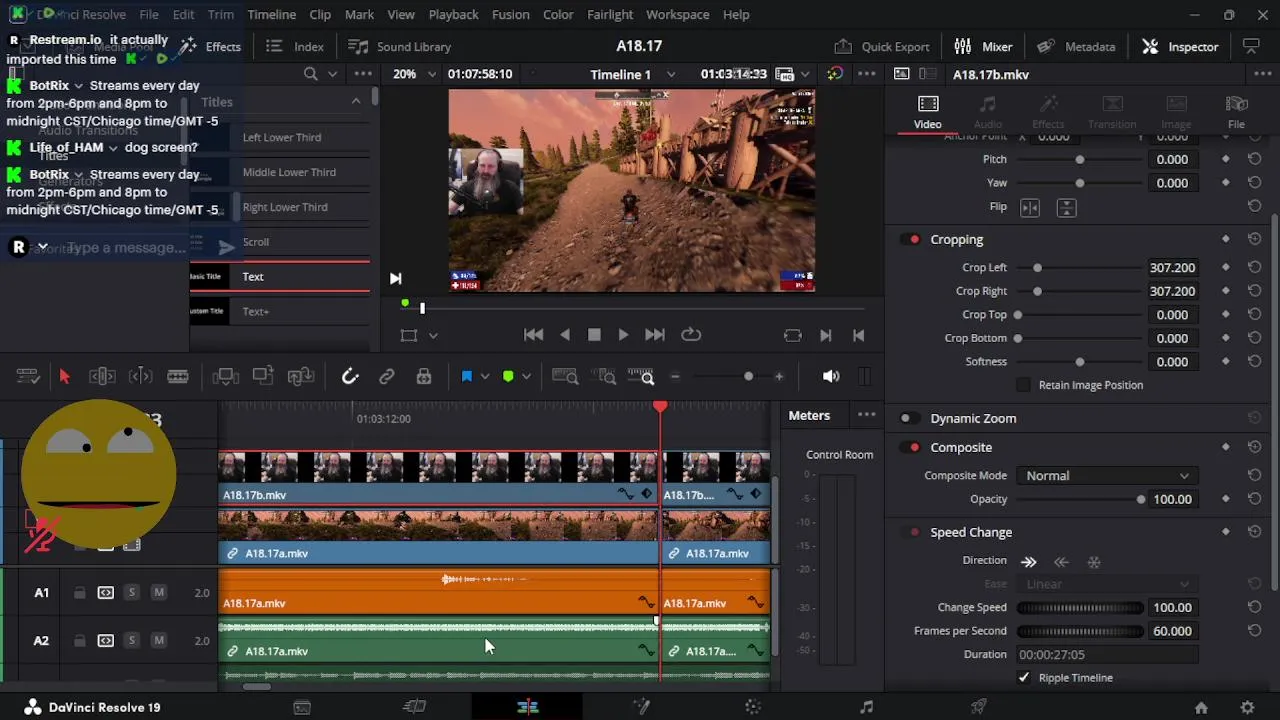Screen dimensions: 1280x720
Task: Toggle the linked selection chain icon
Action: coord(387,377)
